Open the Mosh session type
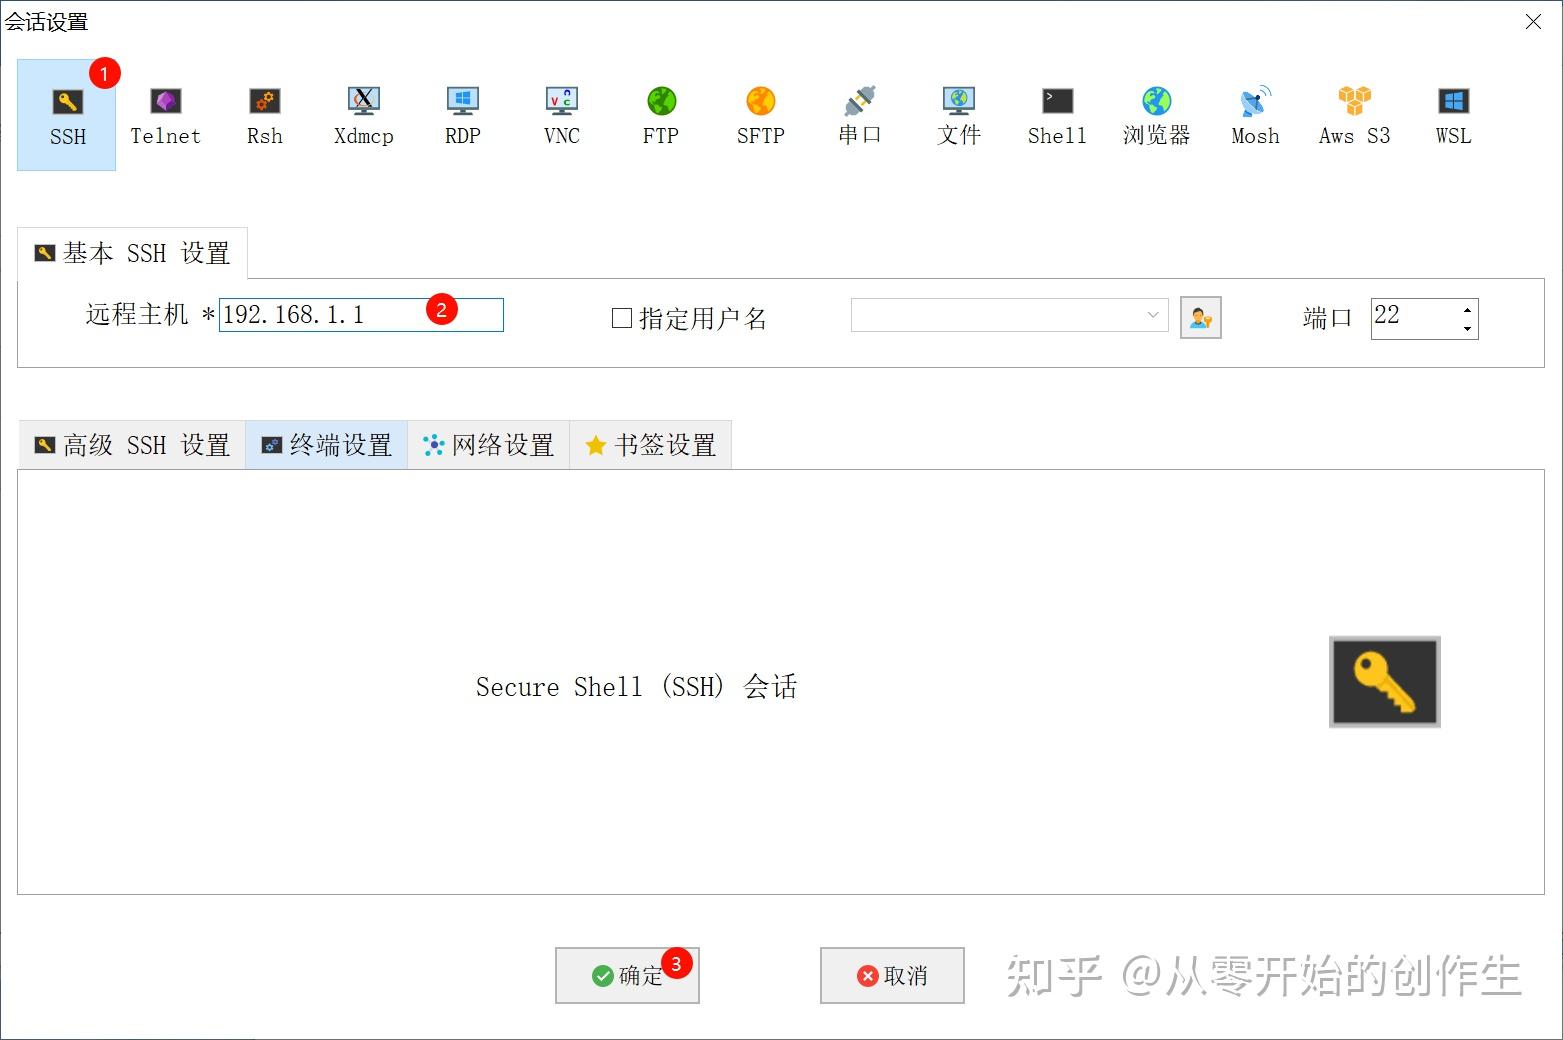 pos(1254,115)
